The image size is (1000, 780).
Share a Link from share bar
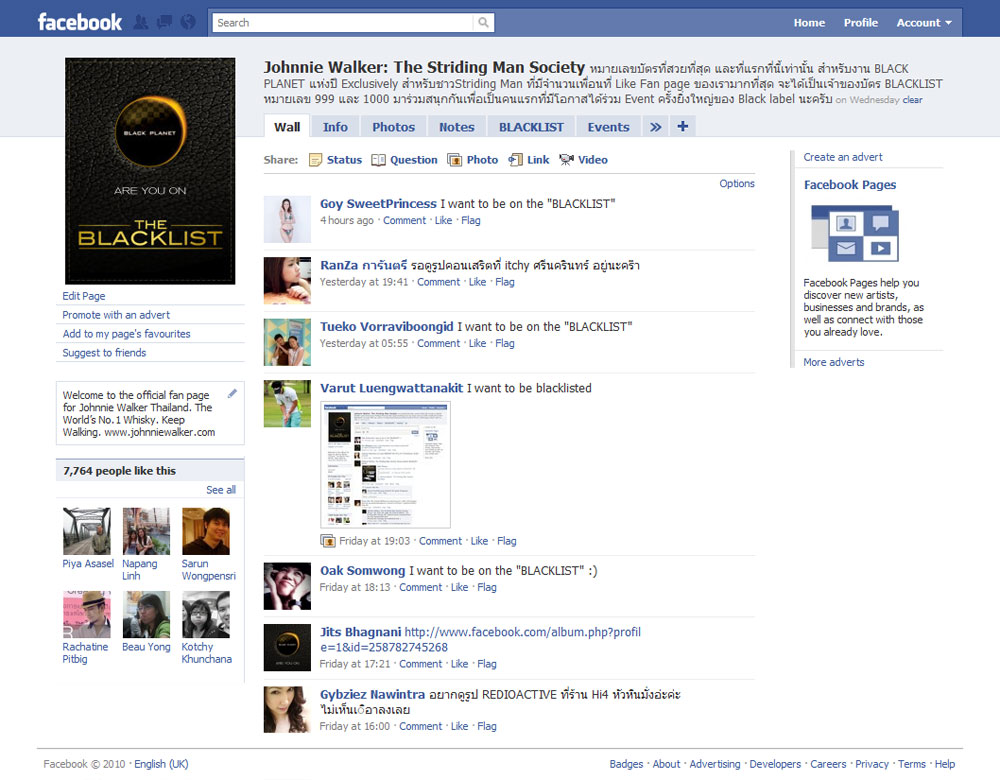529,160
